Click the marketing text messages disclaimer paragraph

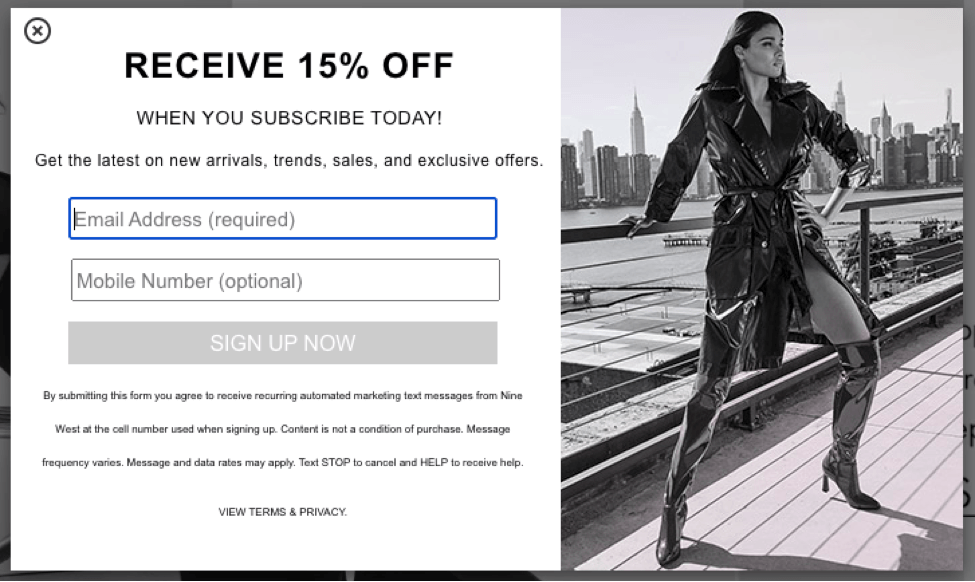coord(283,429)
